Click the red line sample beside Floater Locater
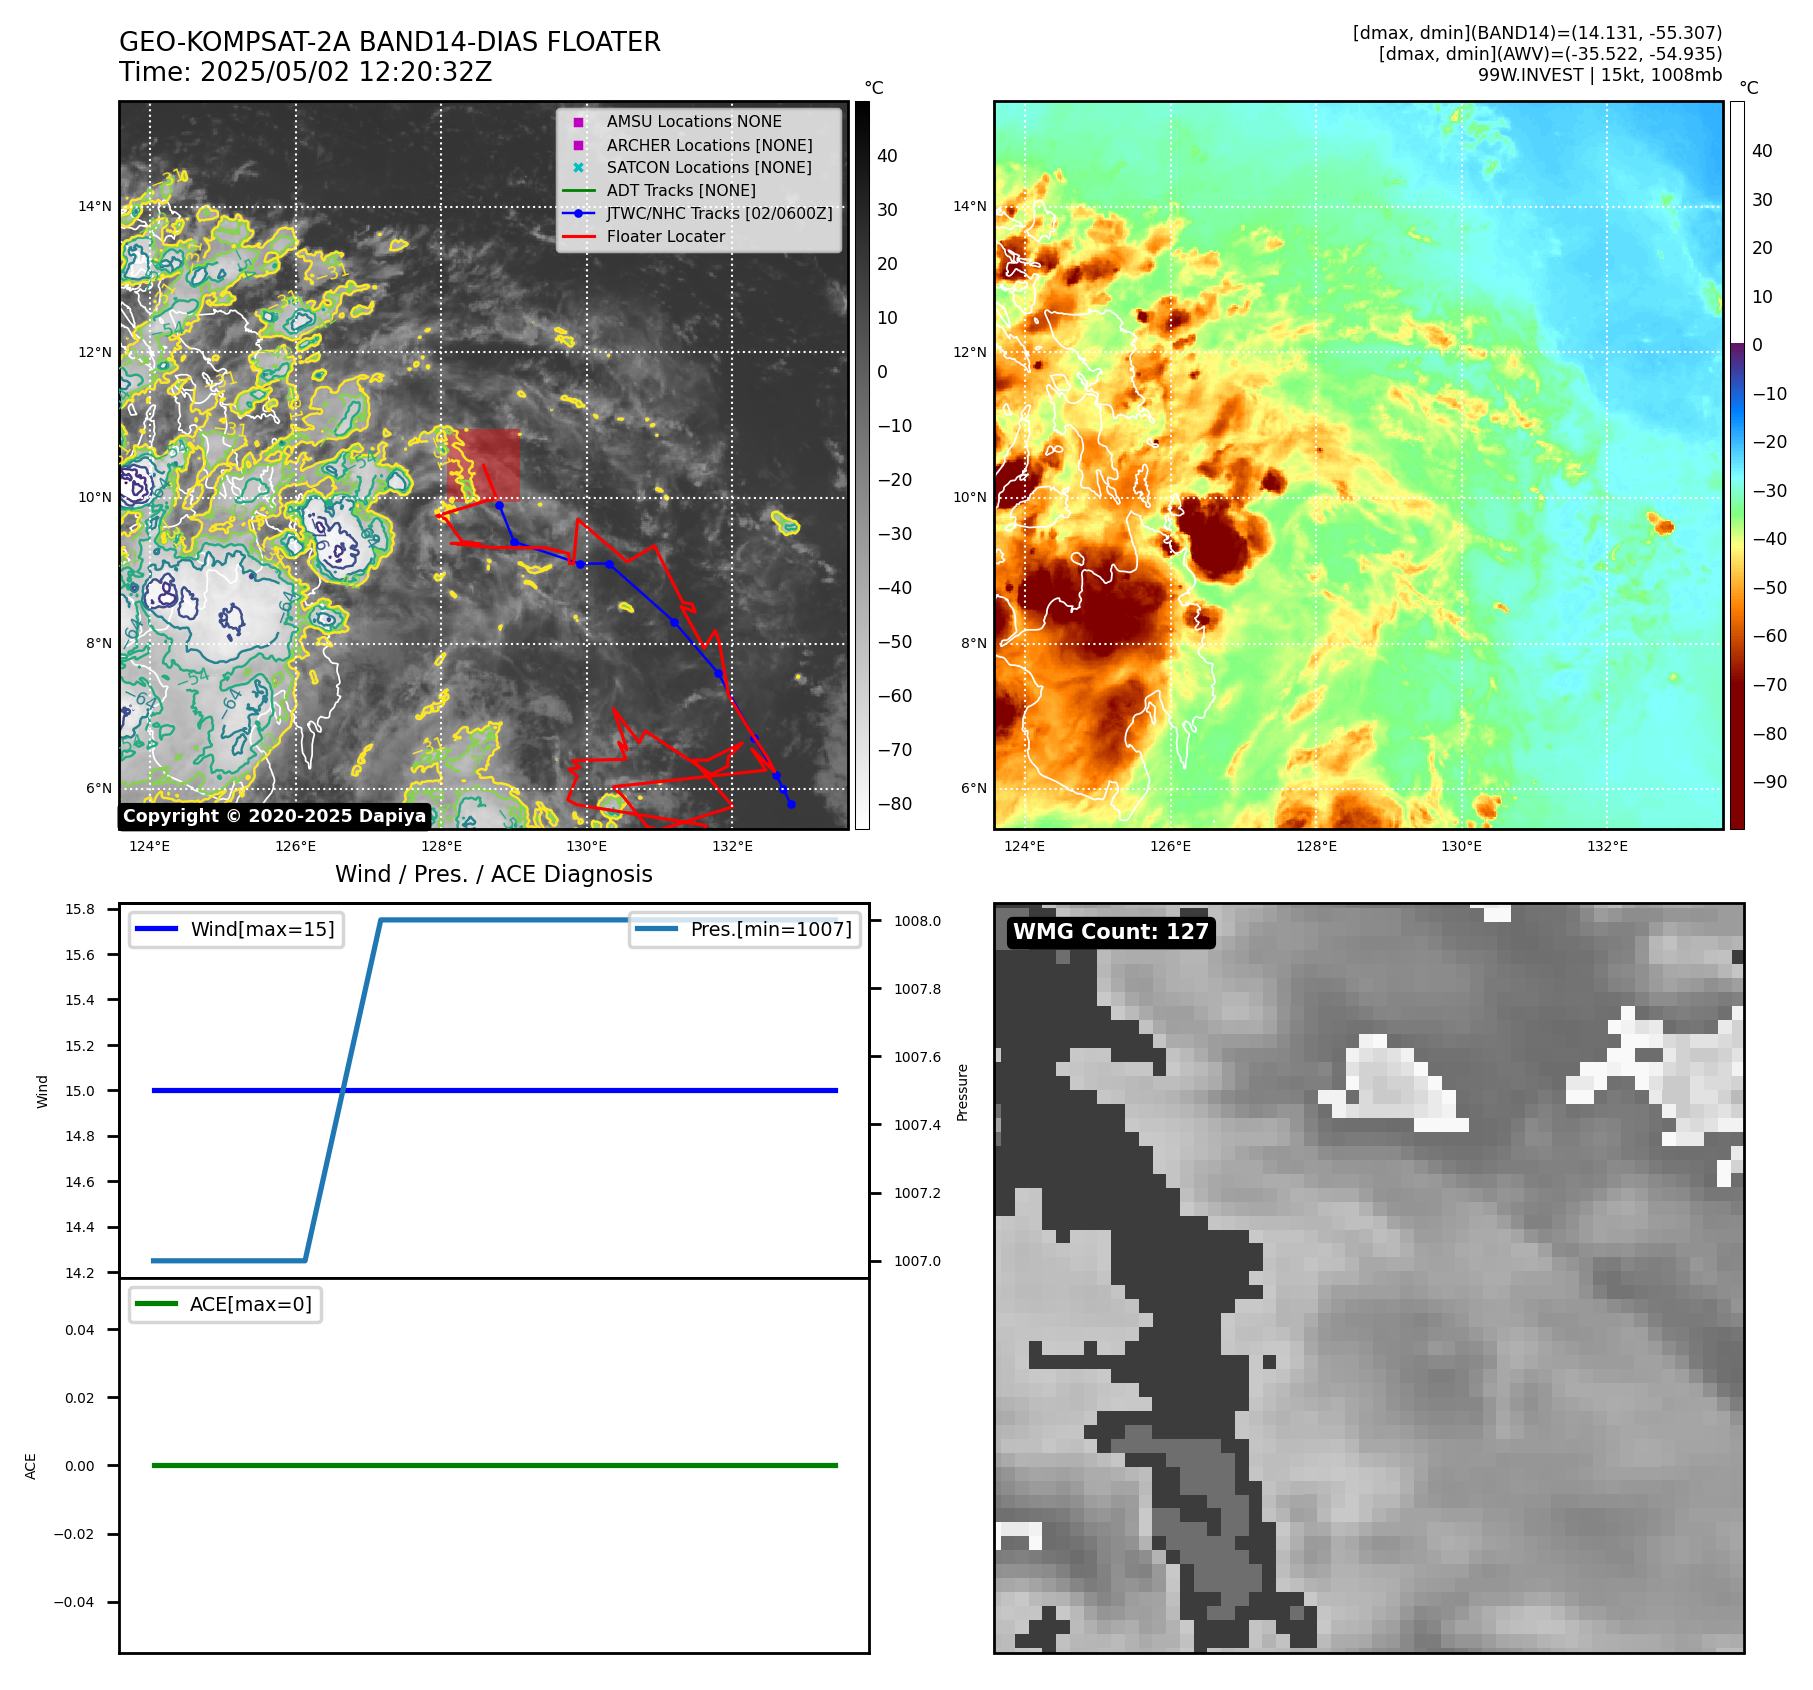The width and height of the screenshot is (1813, 1690). [578, 237]
